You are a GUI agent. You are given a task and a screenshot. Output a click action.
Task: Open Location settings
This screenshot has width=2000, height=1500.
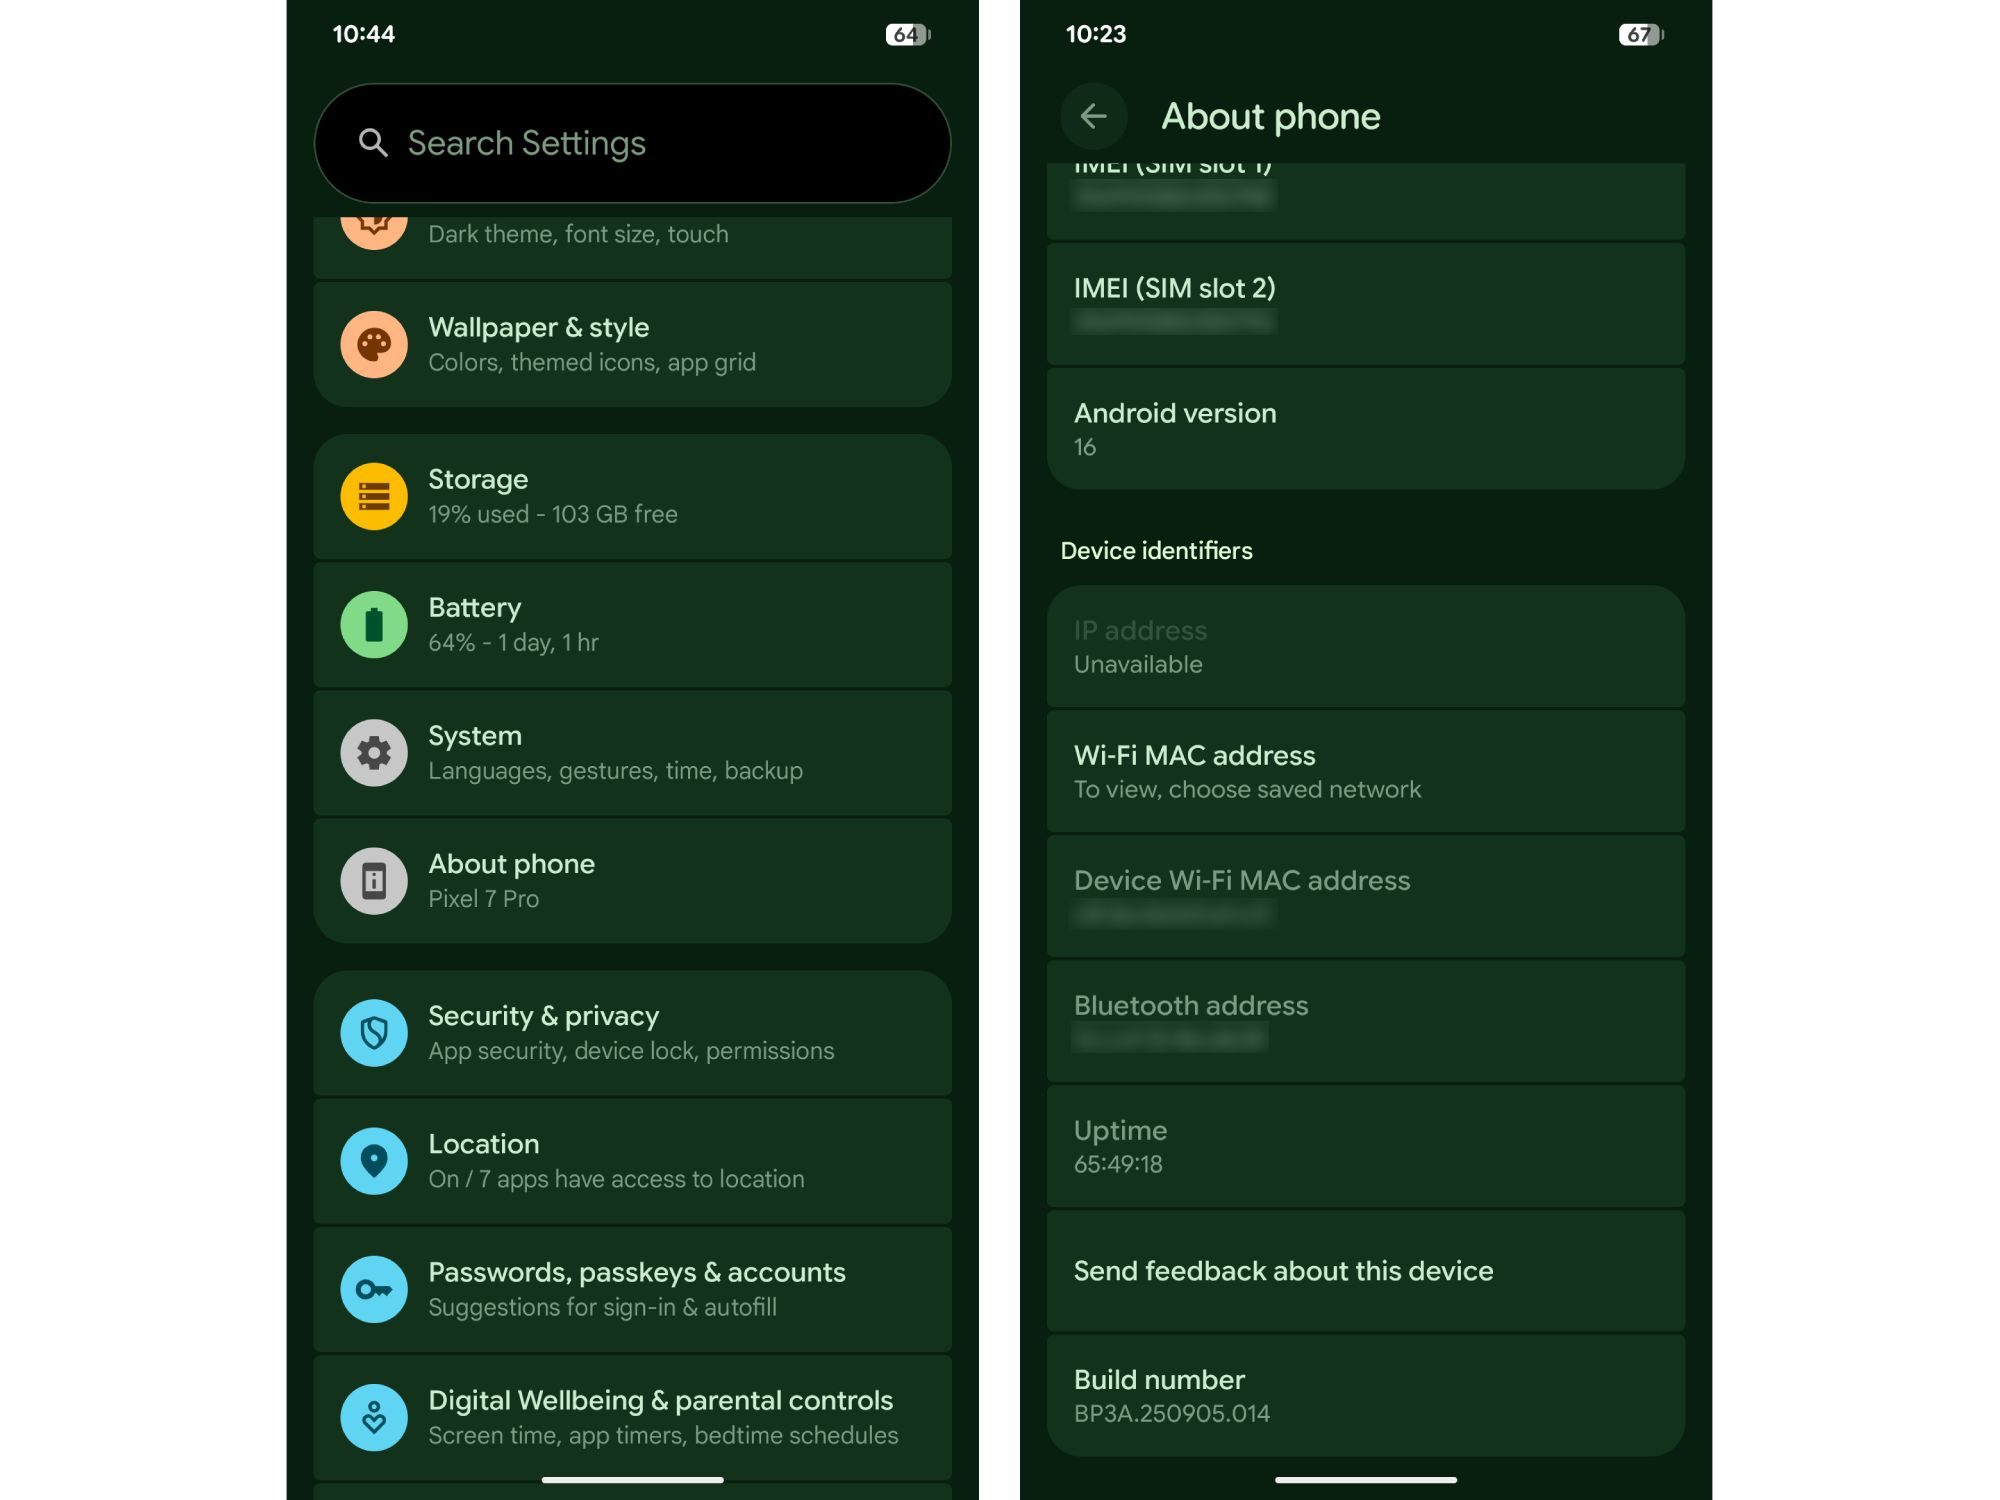[632, 1161]
